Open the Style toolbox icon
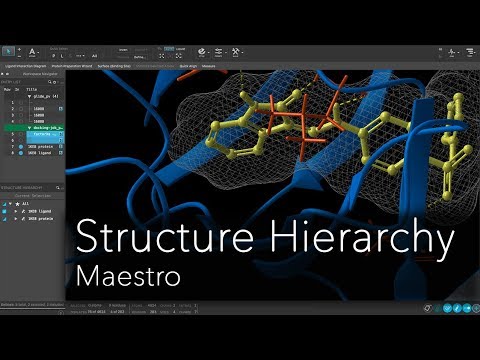 tap(201, 51)
